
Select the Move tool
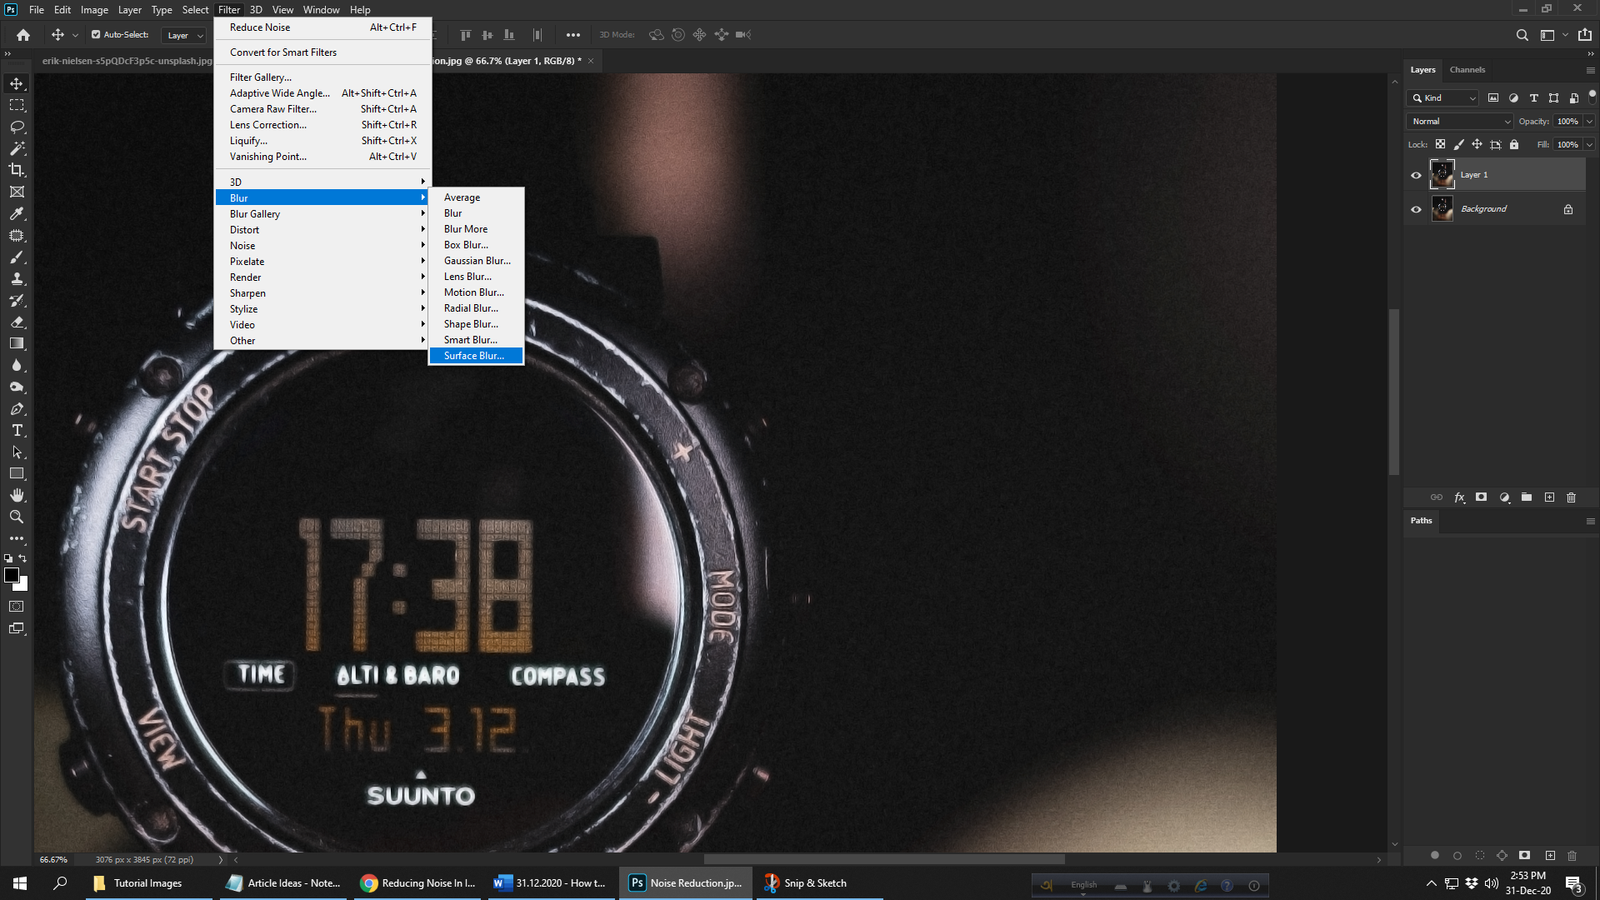pos(17,83)
